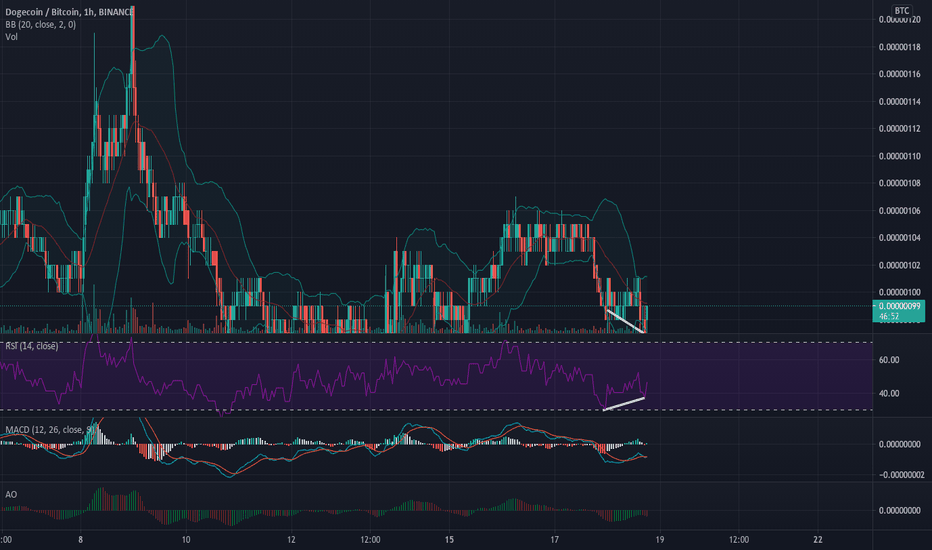Select the RSI (14, close) indicator label
This screenshot has height=550, width=932.
pyautogui.click(x=32, y=346)
